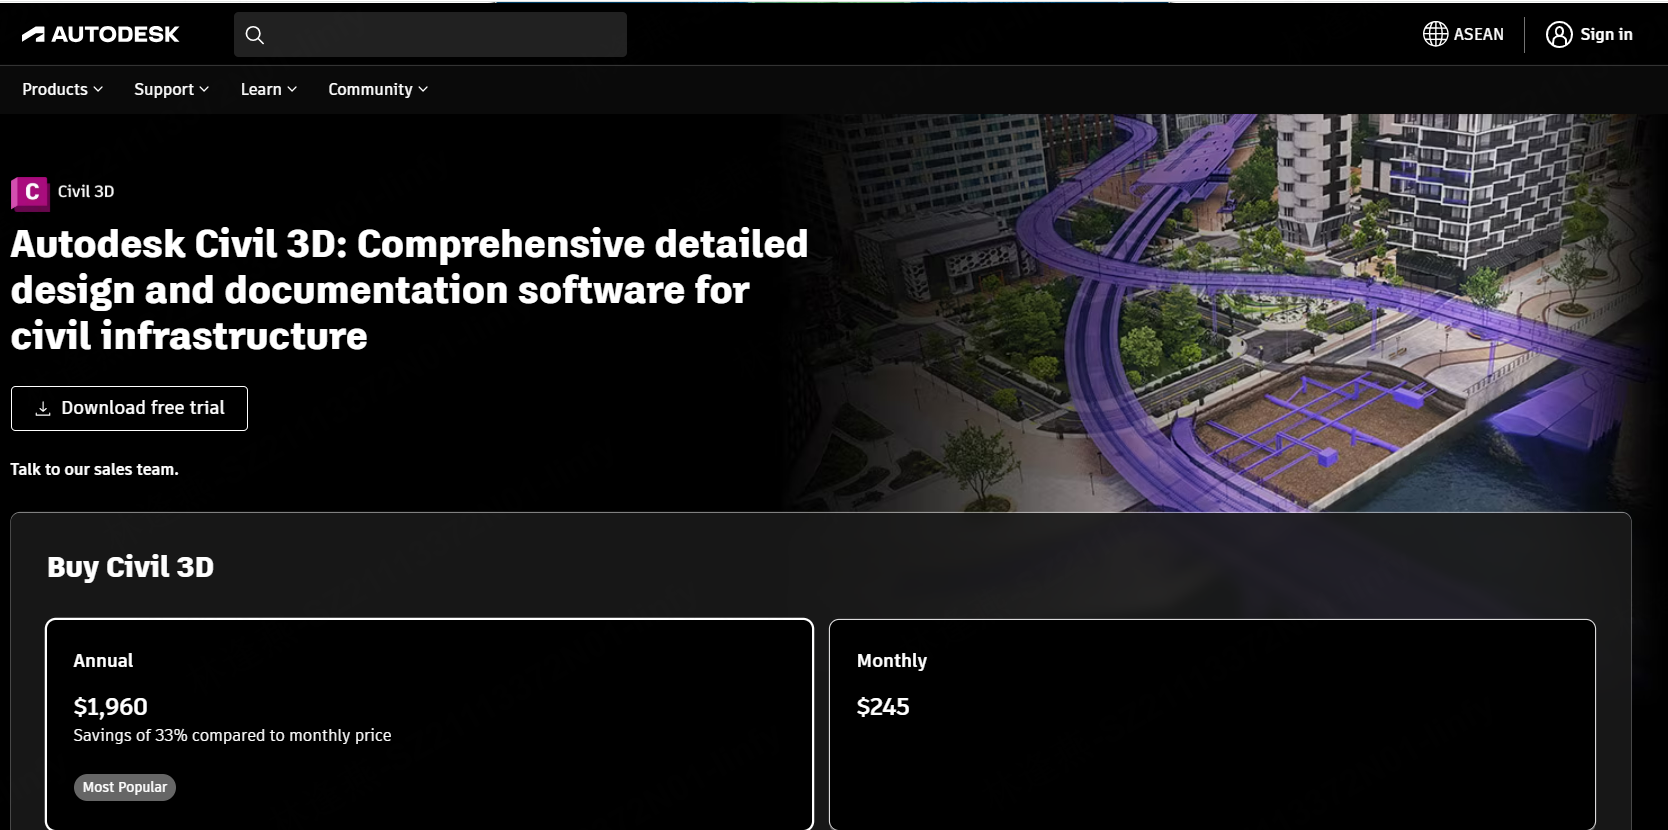Open the ASEAN region selector
This screenshot has width=1668, height=830.
click(1463, 34)
